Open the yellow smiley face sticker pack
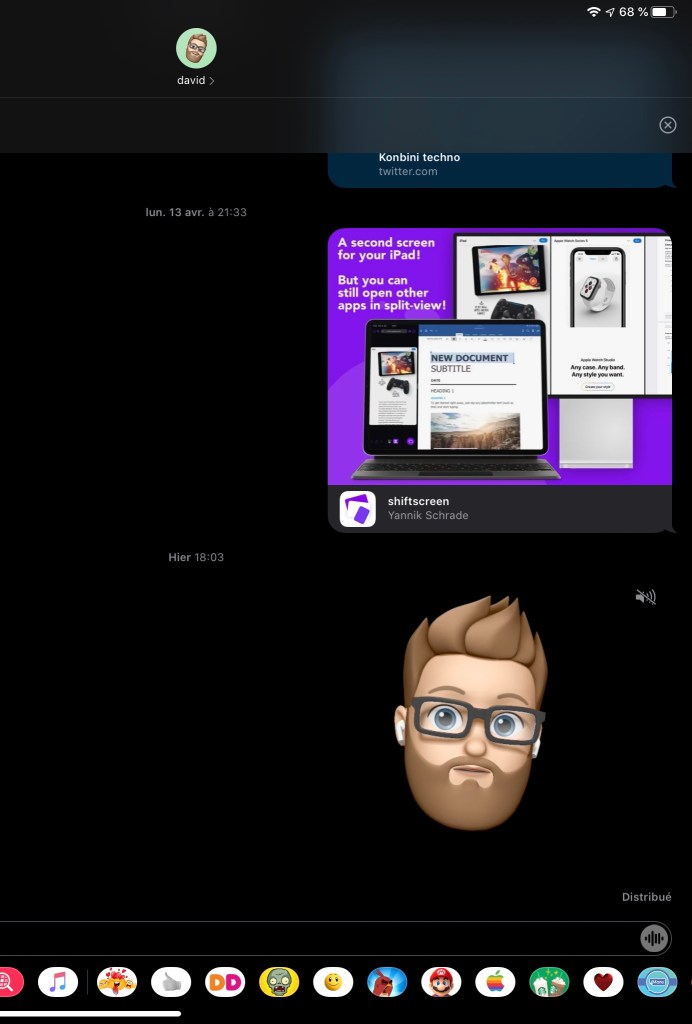The width and height of the screenshot is (692, 1024). click(x=333, y=982)
